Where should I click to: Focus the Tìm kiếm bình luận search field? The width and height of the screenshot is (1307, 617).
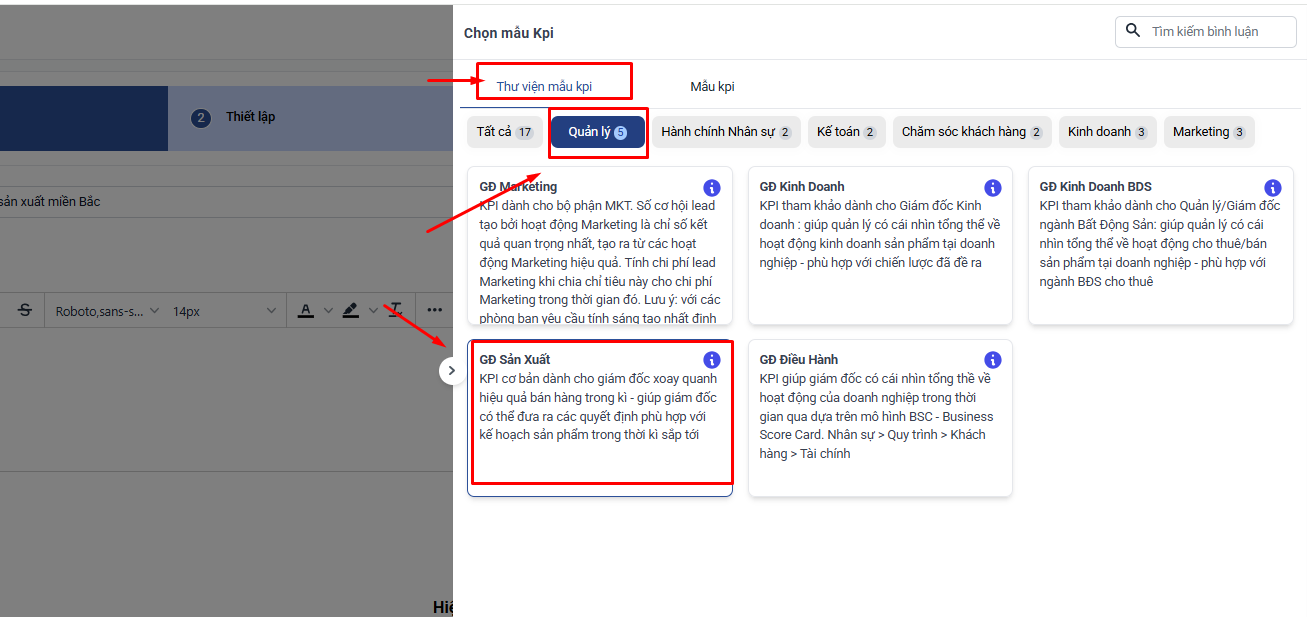(1217, 31)
